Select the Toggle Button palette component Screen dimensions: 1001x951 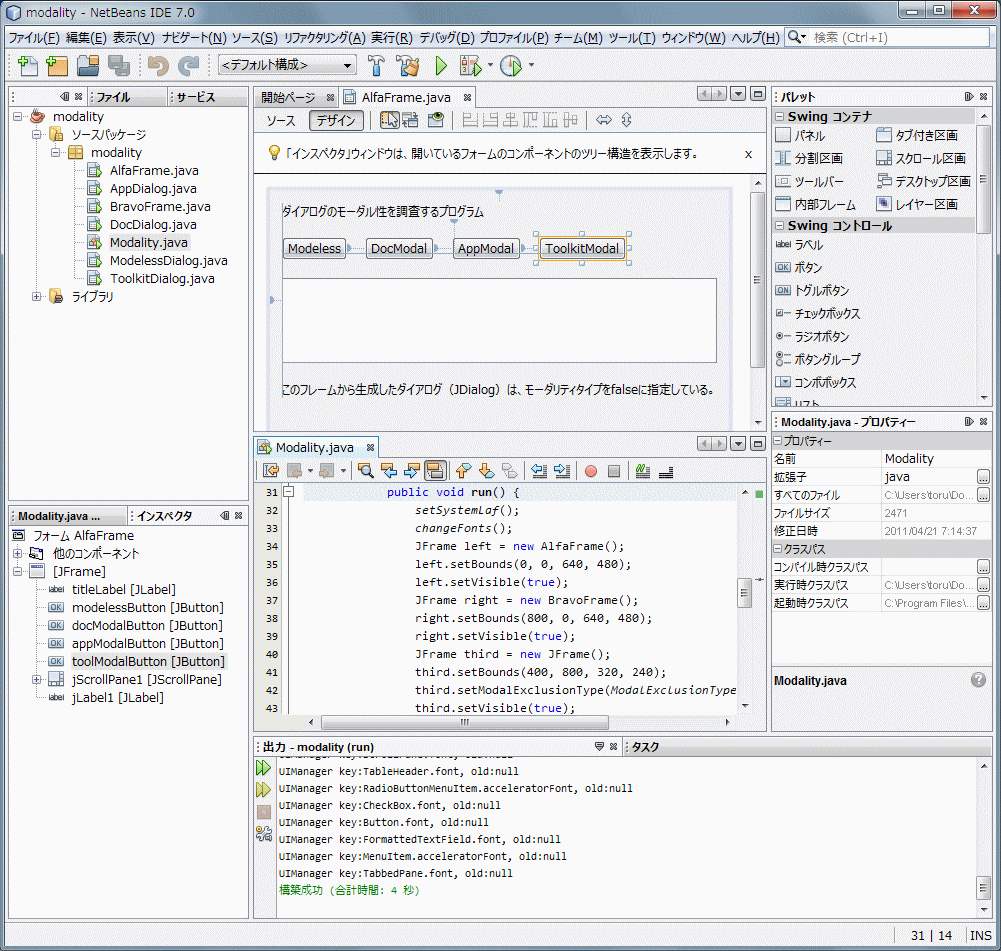click(x=812, y=290)
